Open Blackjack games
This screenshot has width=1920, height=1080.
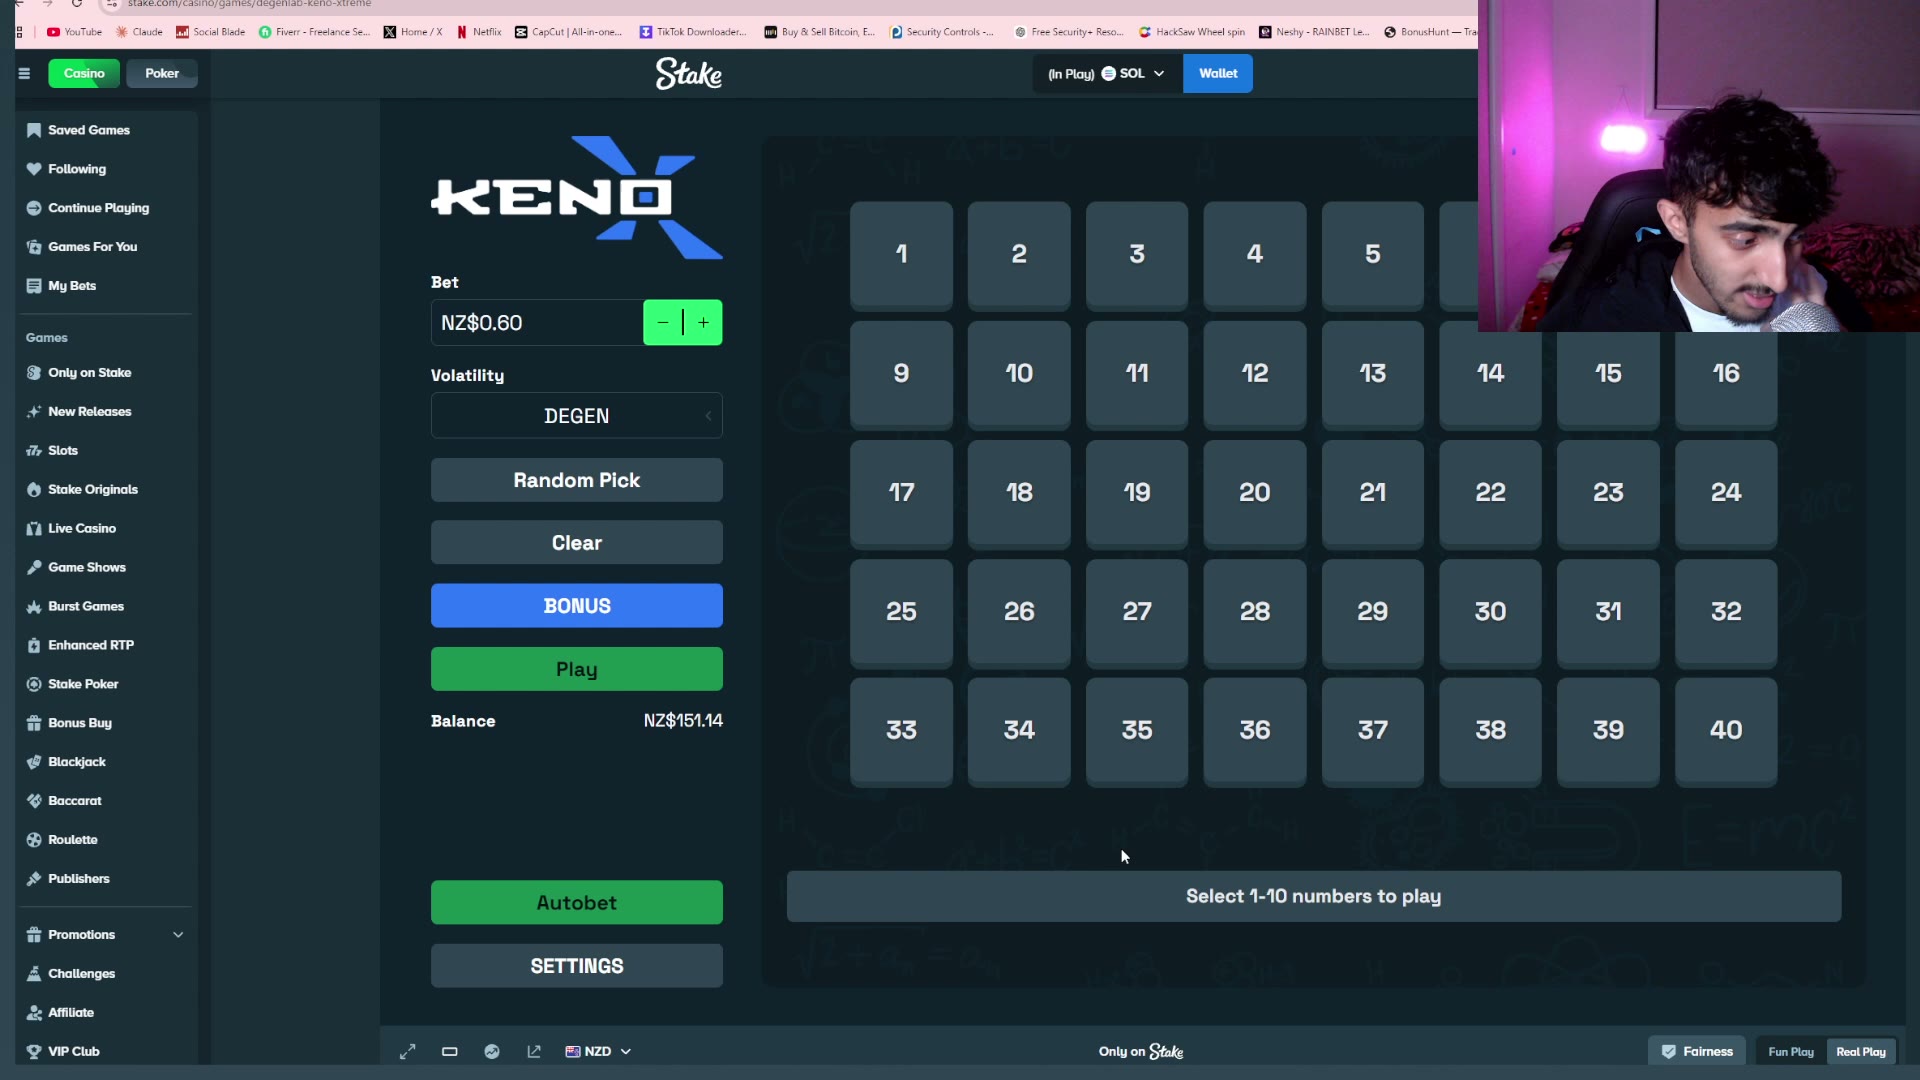point(76,763)
